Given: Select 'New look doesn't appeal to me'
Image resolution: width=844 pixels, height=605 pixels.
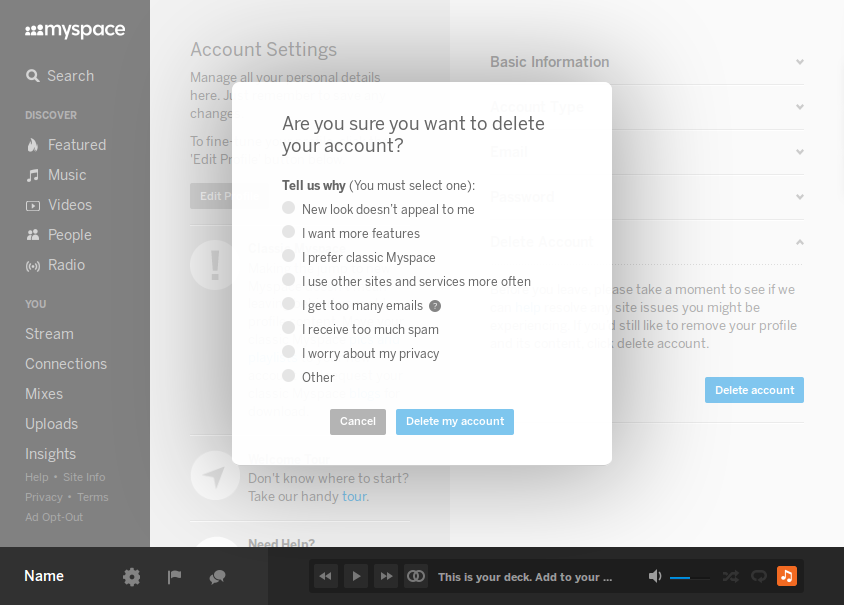Looking at the screenshot, I should pos(289,208).
